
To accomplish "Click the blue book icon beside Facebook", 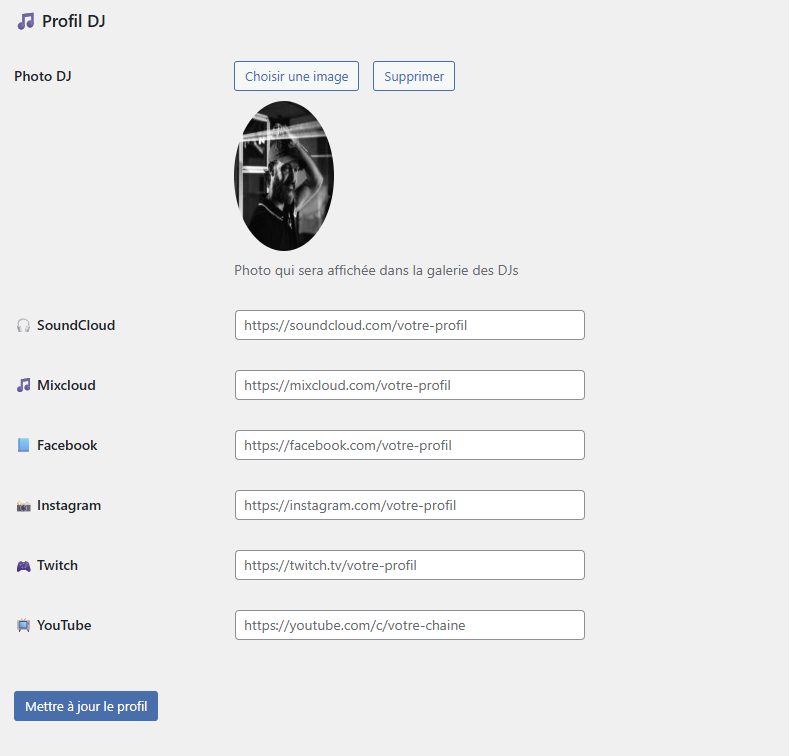I will 24,445.
